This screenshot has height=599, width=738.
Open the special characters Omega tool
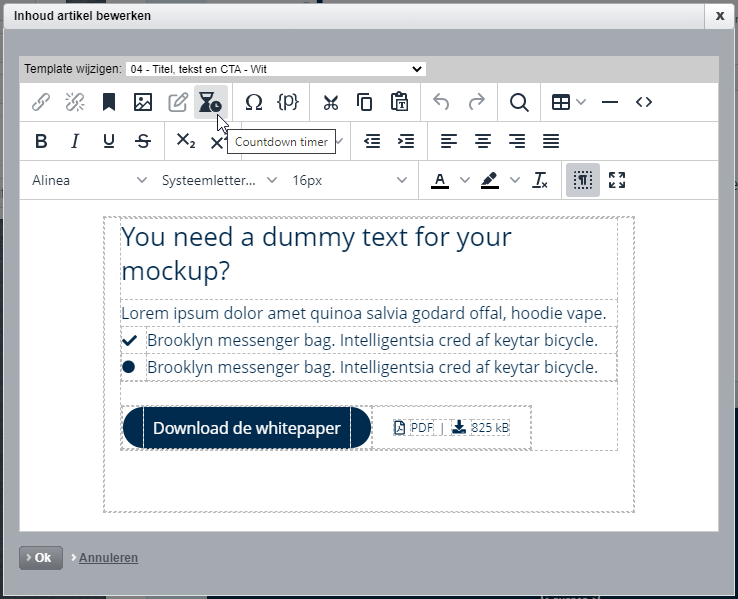pyautogui.click(x=254, y=102)
